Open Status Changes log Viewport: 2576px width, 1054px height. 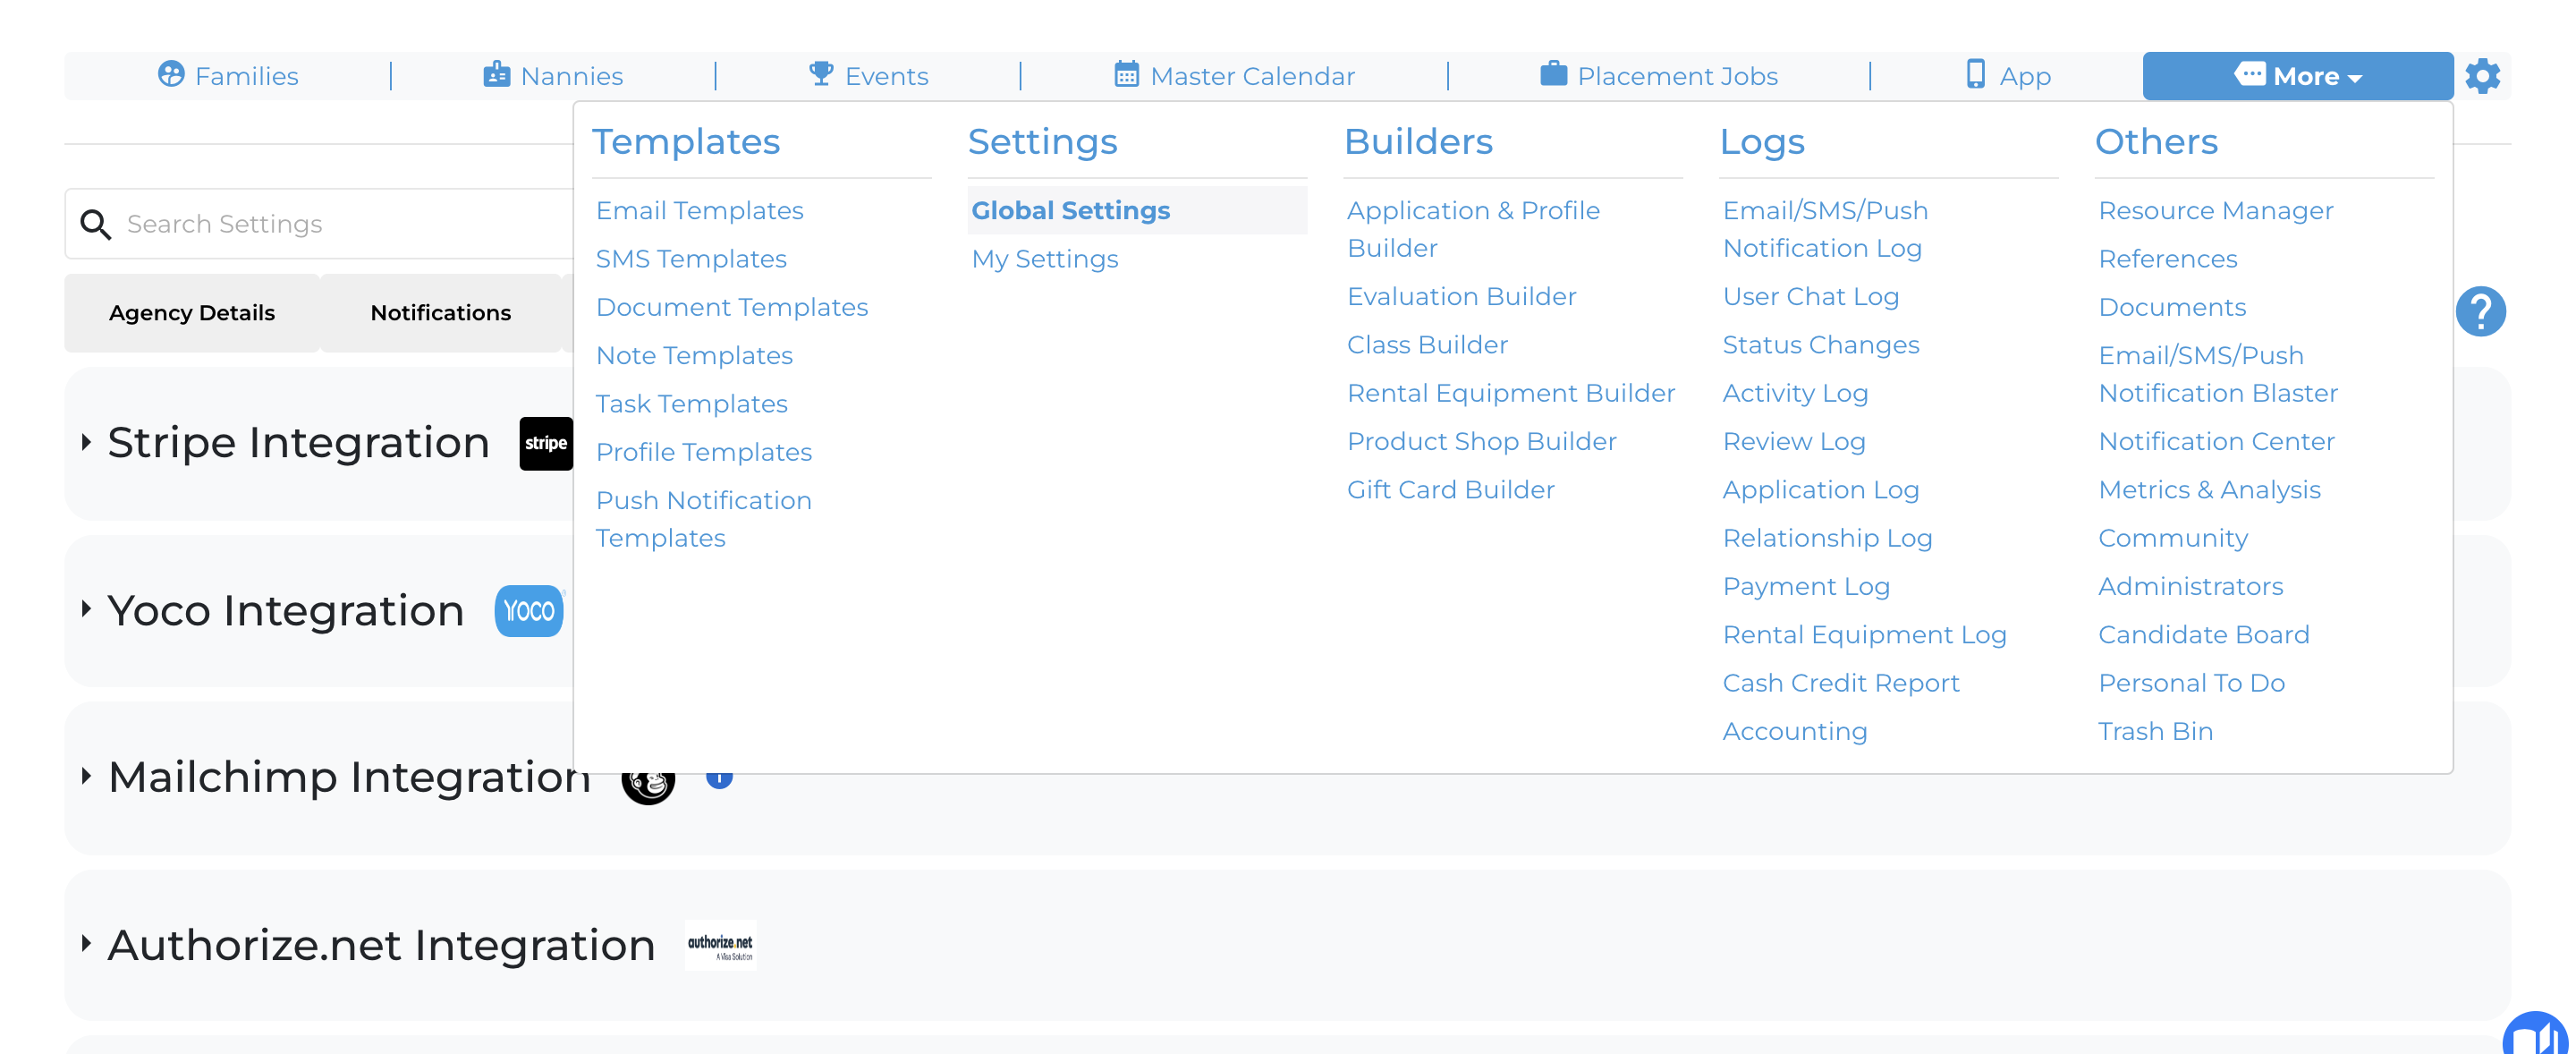click(1820, 345)
